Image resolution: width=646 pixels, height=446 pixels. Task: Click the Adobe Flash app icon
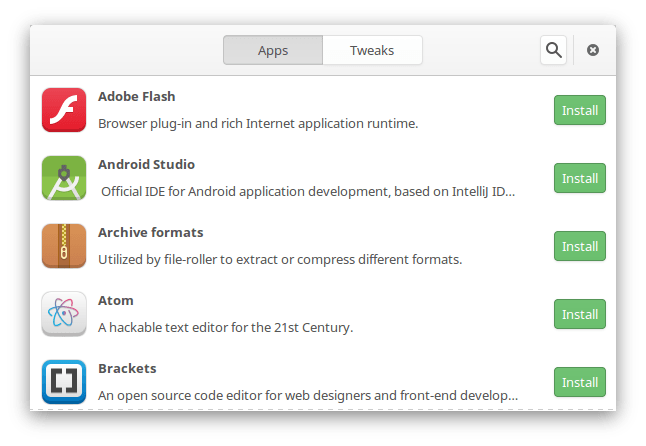pos(64,110)
